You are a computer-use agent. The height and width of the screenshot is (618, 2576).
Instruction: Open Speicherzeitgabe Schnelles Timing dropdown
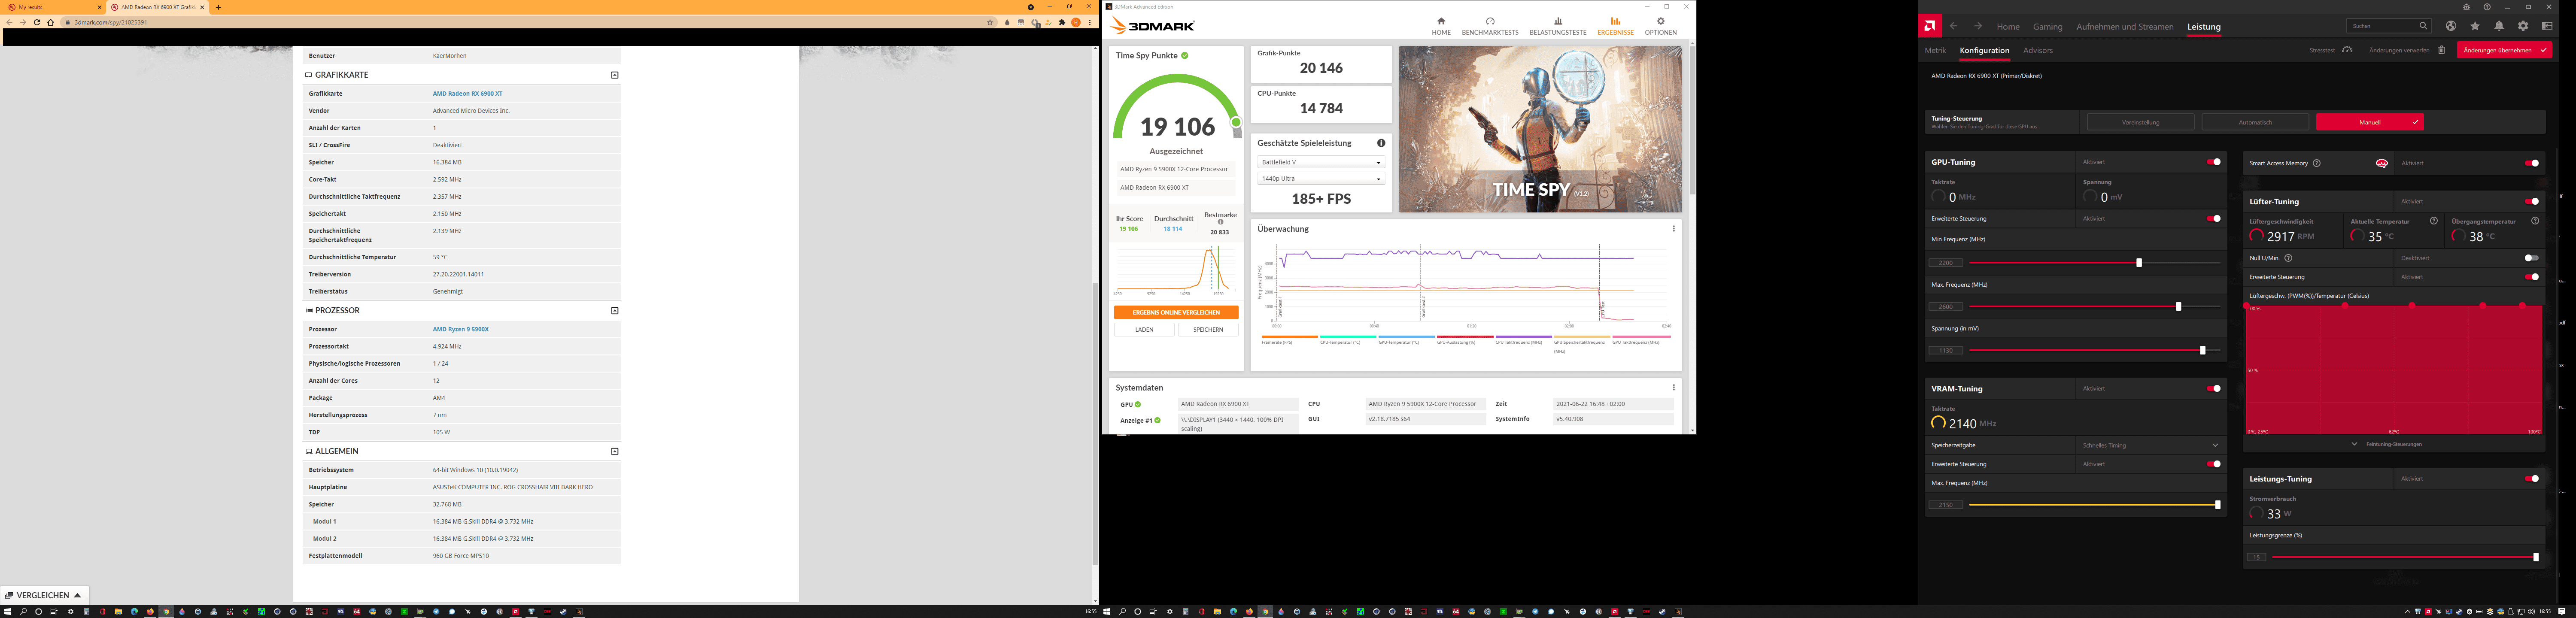2150,445
